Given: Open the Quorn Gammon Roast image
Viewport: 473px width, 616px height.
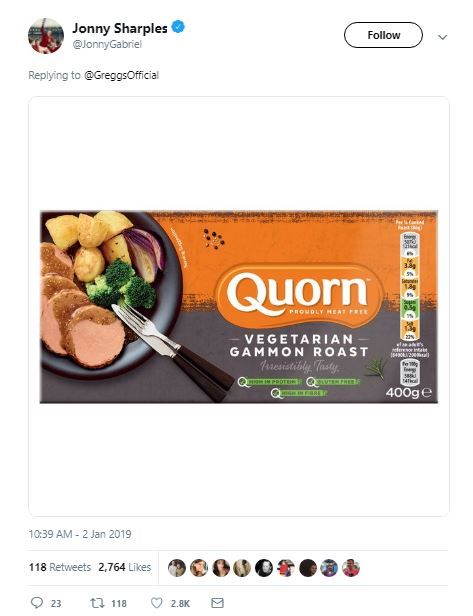Looking at the screenshot, I should pyautogui.click(x=239, y=307).
